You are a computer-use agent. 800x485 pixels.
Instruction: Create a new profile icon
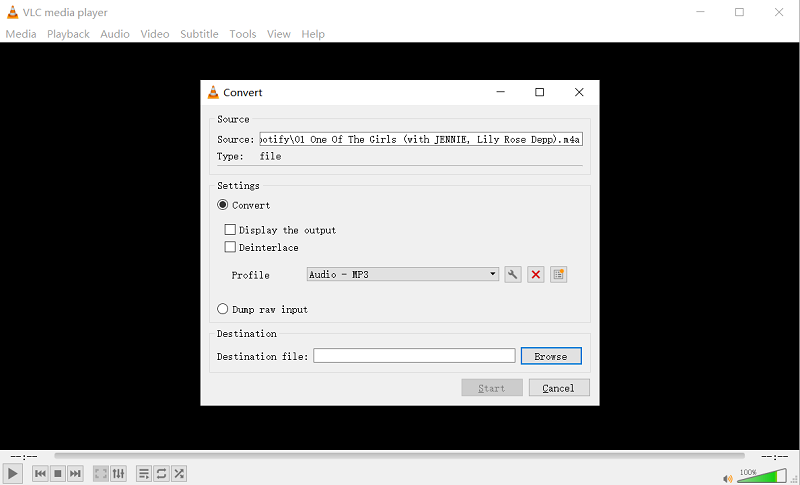pos(559,274)
